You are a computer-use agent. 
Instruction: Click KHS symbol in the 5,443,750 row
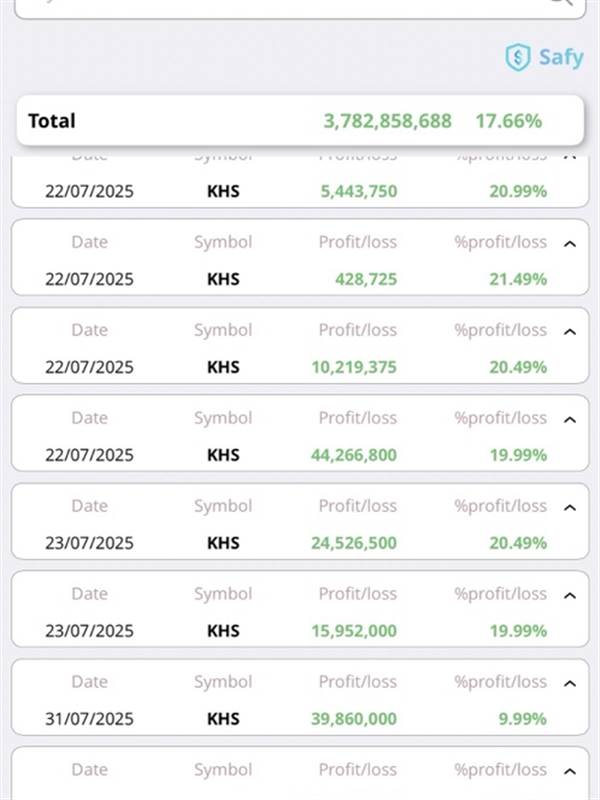tap(223, 191)
